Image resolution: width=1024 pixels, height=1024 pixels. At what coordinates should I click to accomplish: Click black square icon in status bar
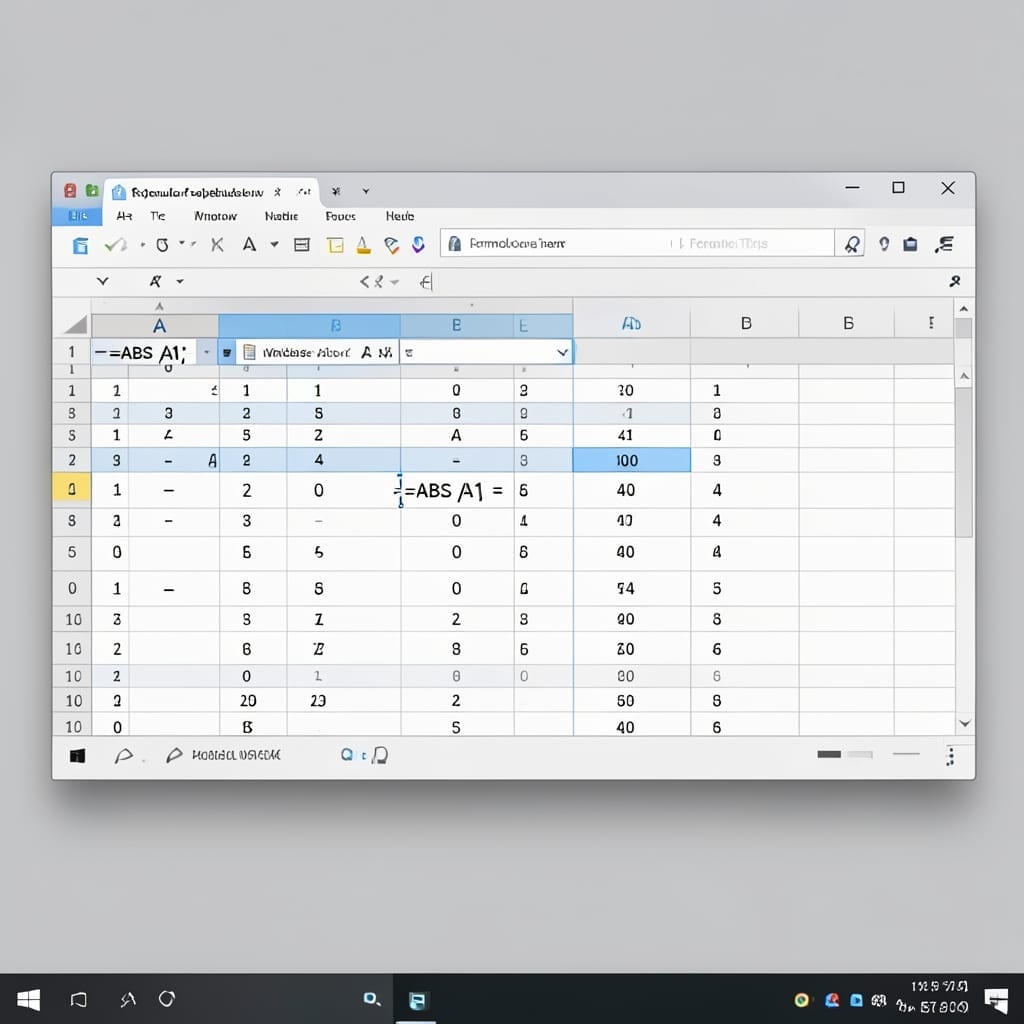tap(77, 756)
